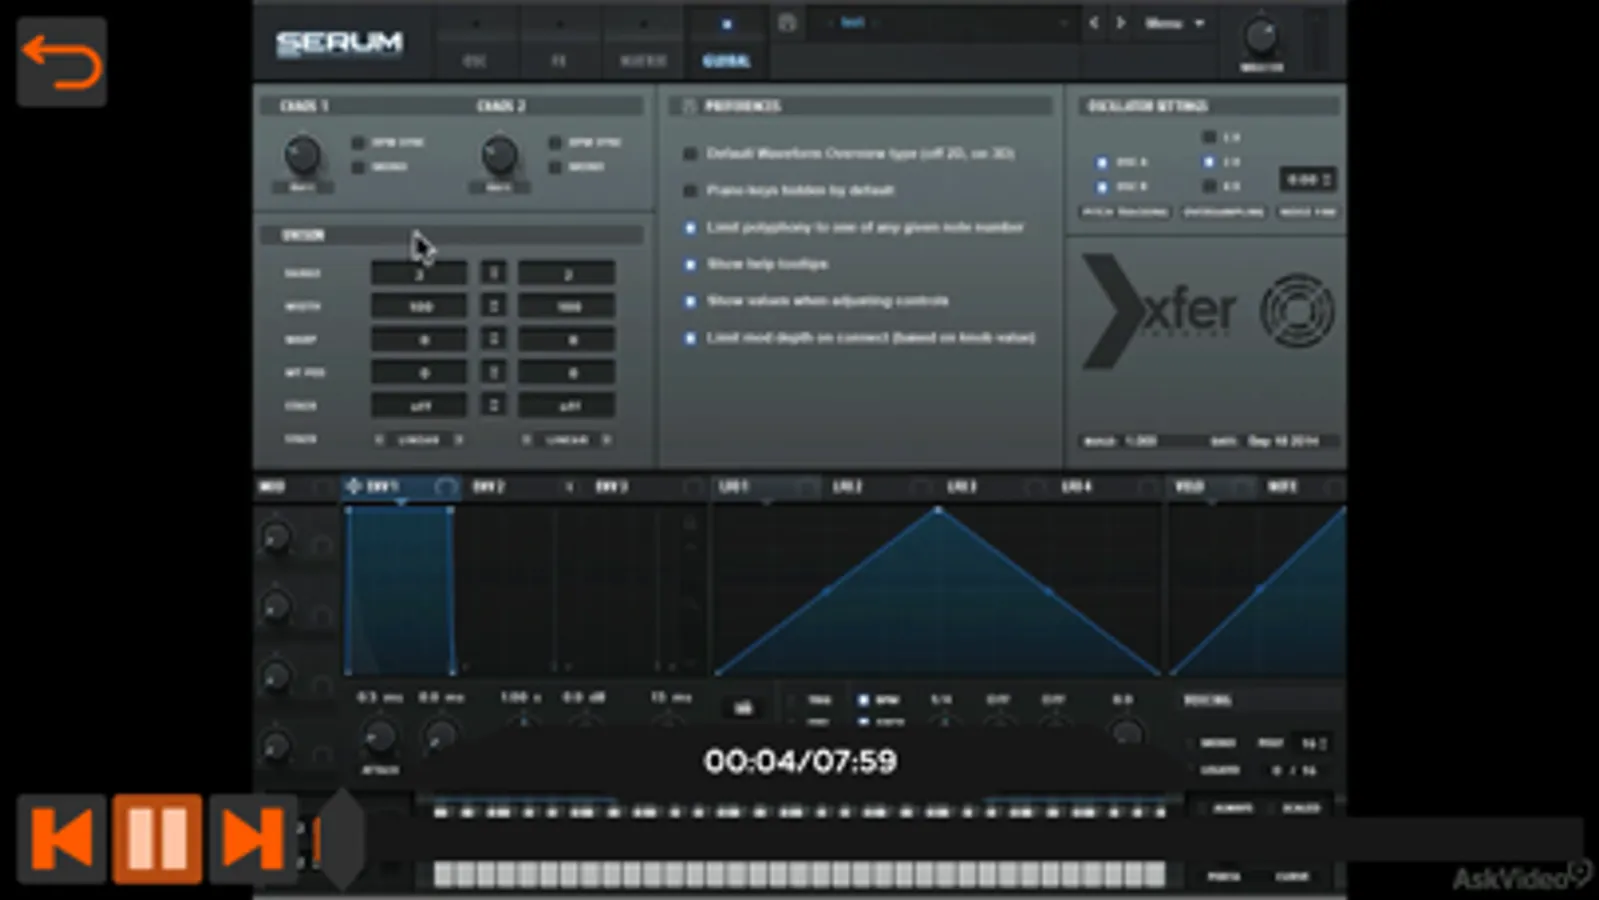The height and width of the screenshot is (900, 1599).
Task: Switch to the FX tab
Action: (x=558, y=42)
